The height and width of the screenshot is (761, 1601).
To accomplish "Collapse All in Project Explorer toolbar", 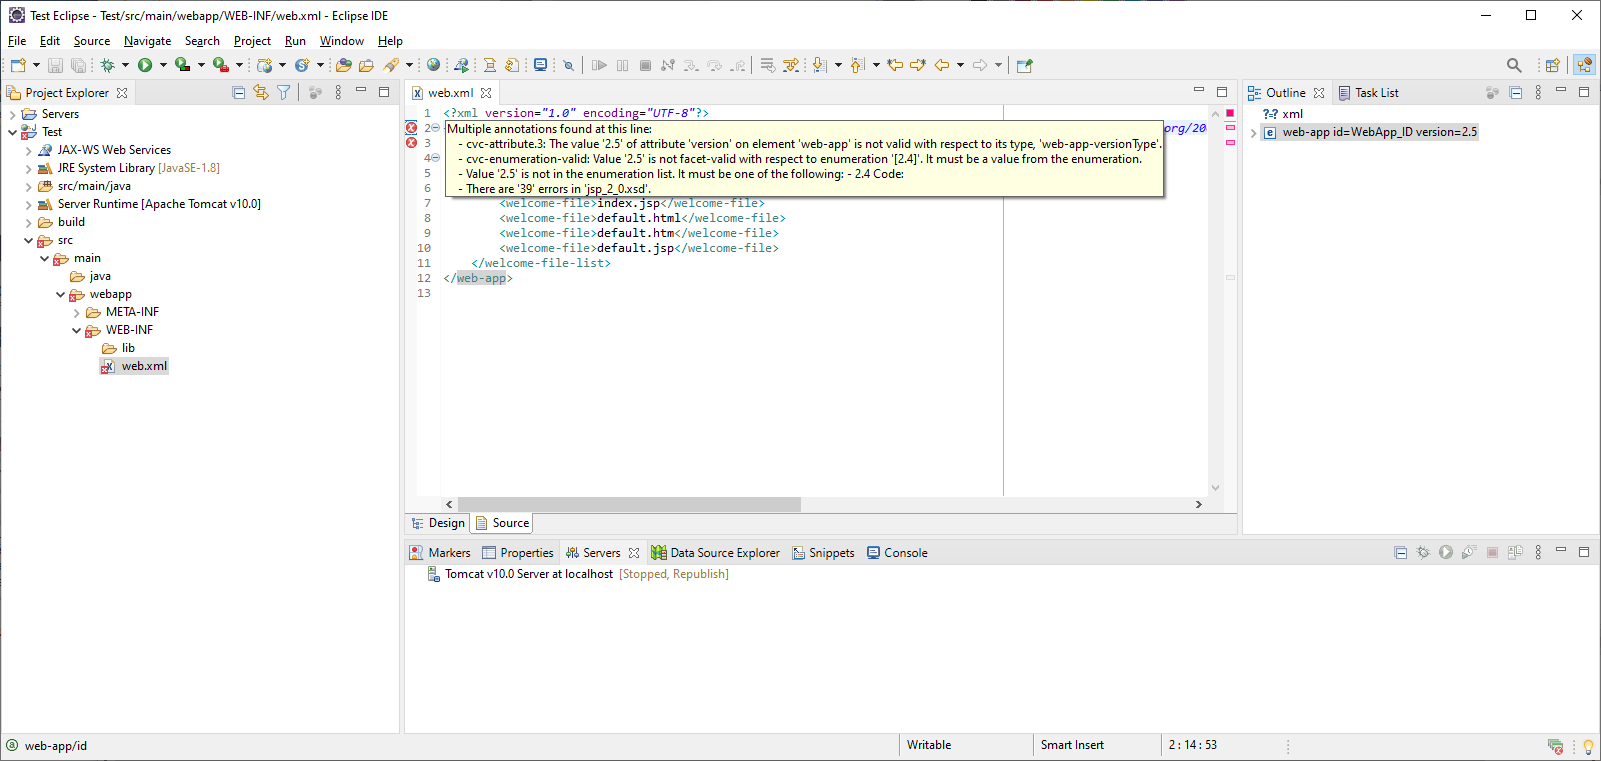I will click(239, 92).
